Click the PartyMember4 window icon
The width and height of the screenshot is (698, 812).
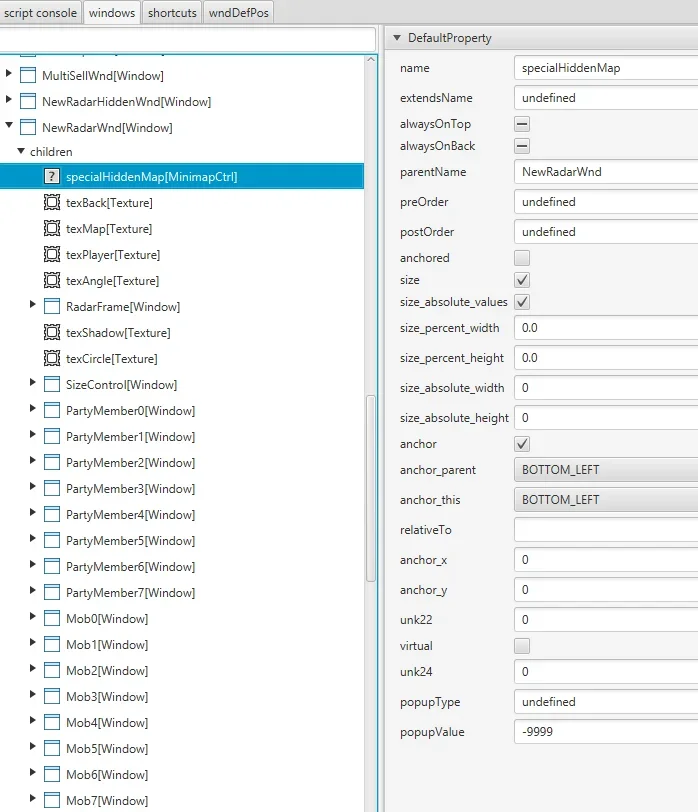51,514
